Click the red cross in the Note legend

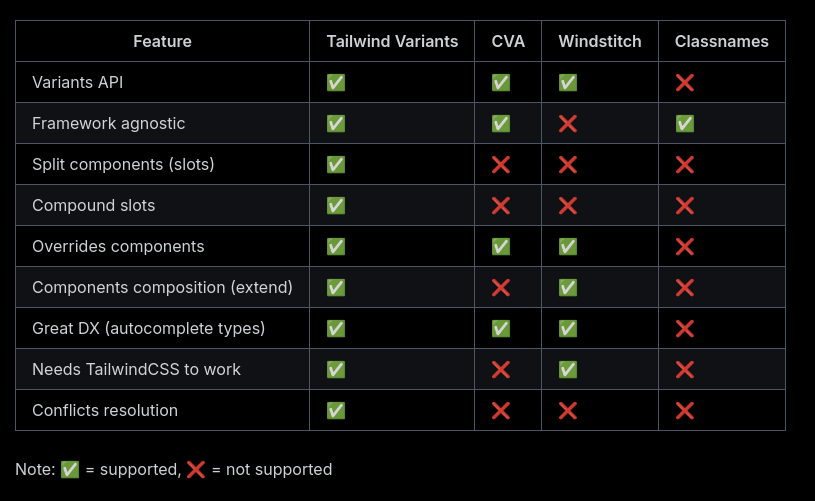click(x=196, y=469)
